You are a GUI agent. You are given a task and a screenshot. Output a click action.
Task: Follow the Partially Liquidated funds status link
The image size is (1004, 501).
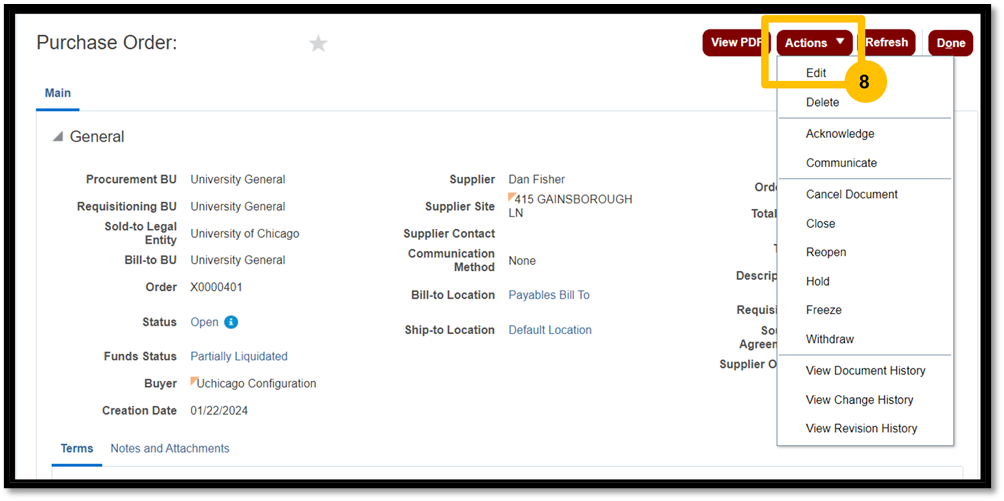point(239,356)
